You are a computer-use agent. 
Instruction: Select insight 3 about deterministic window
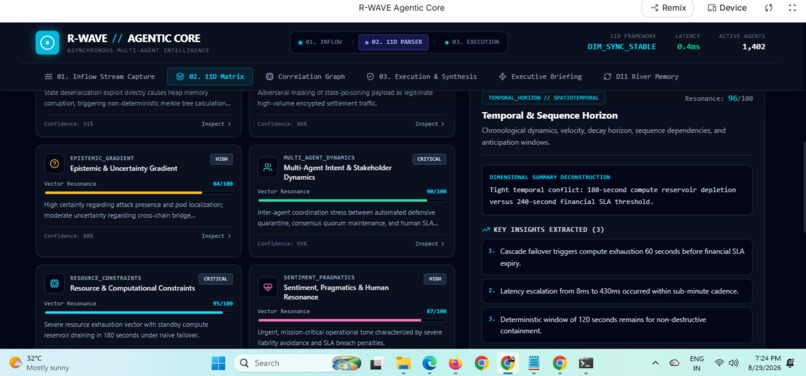coord(617,325)
